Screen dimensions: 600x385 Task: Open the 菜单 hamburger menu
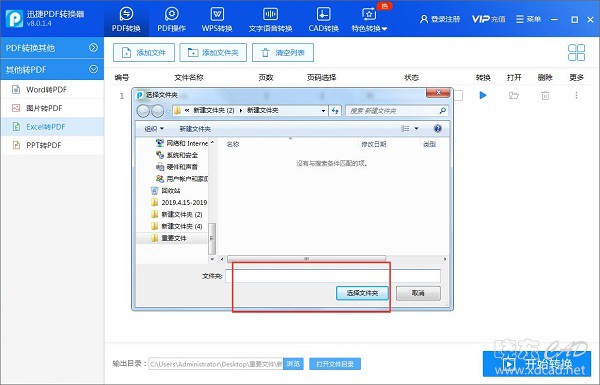528,19
